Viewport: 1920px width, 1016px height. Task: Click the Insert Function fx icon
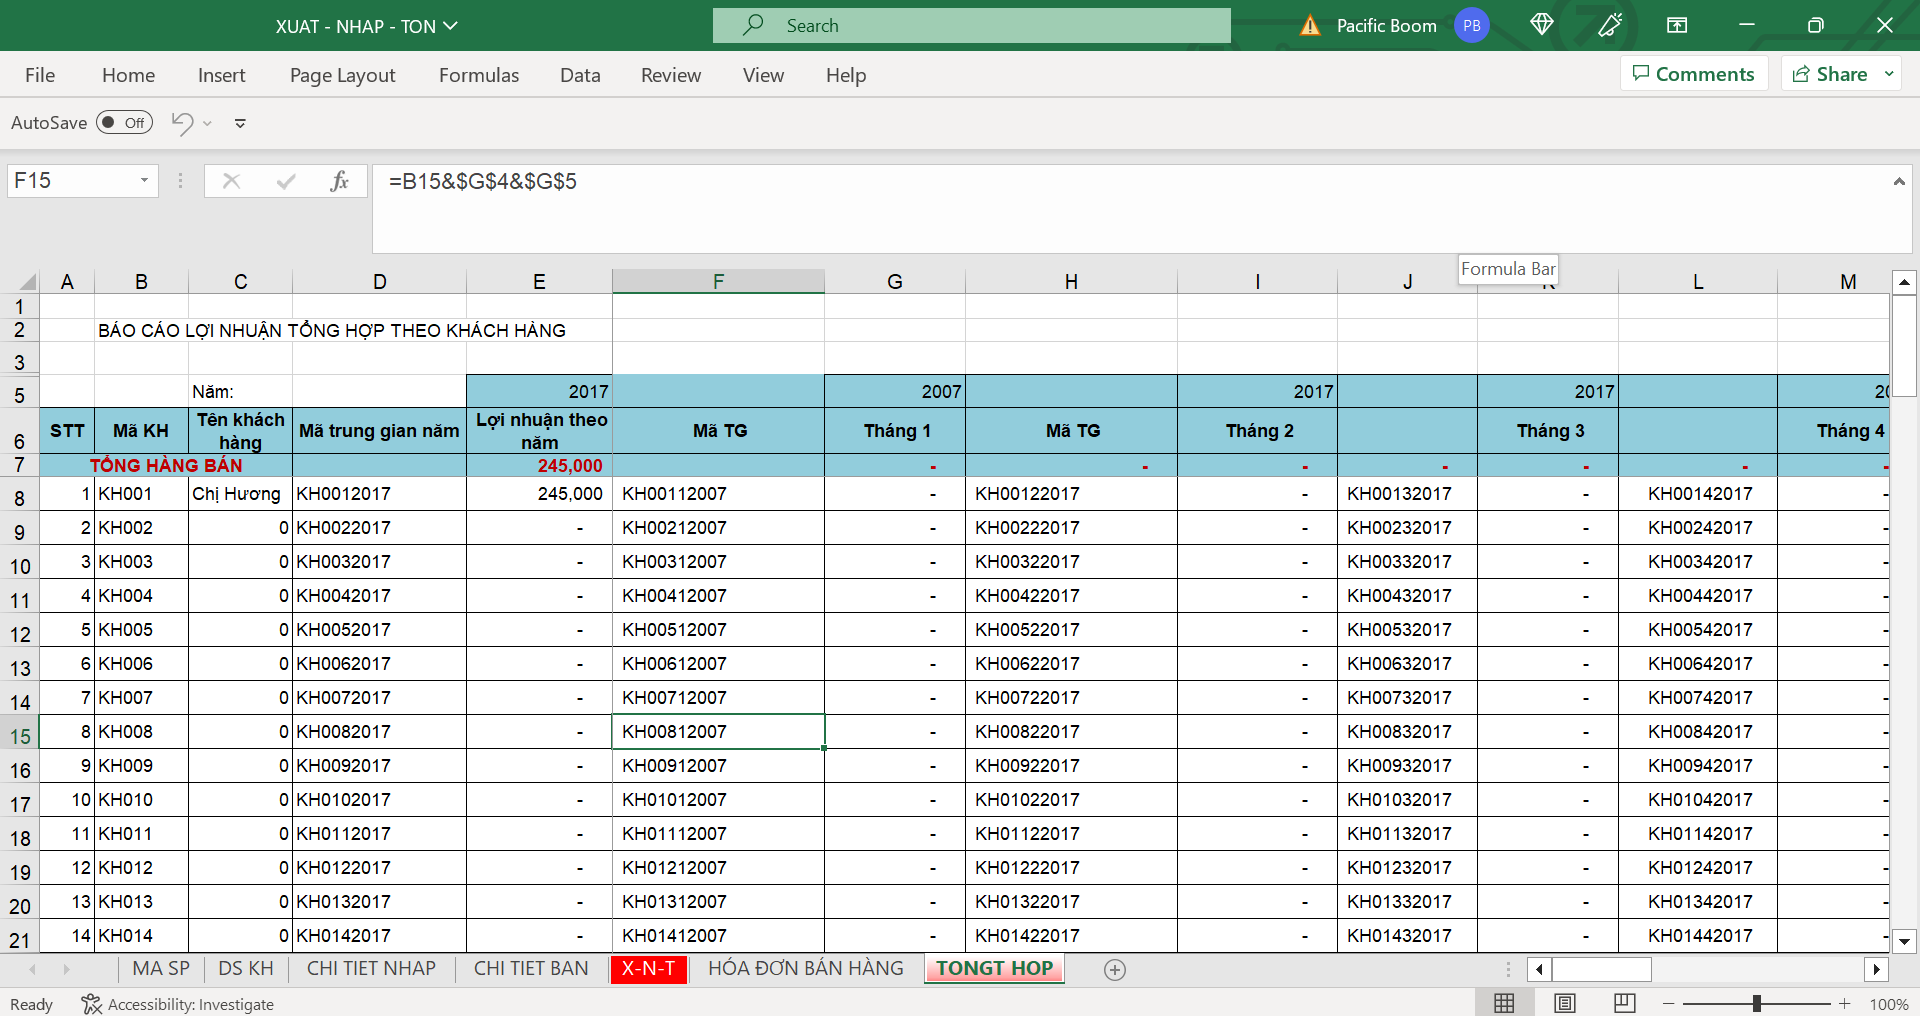click(x=339, y=181)
